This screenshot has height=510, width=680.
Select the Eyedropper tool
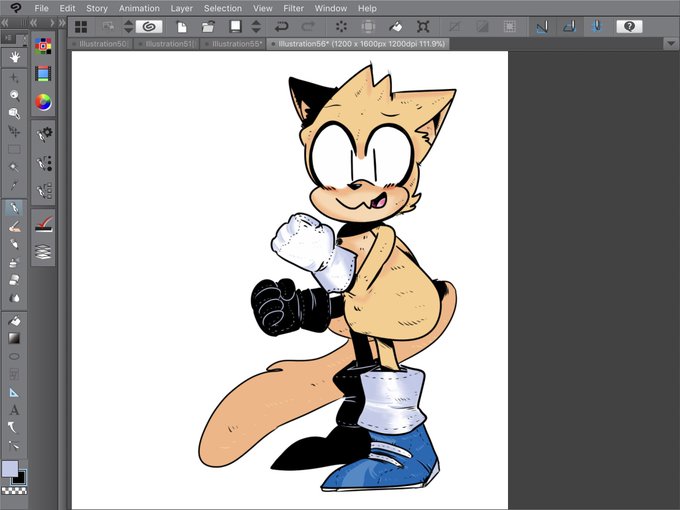tap(14, 186)
